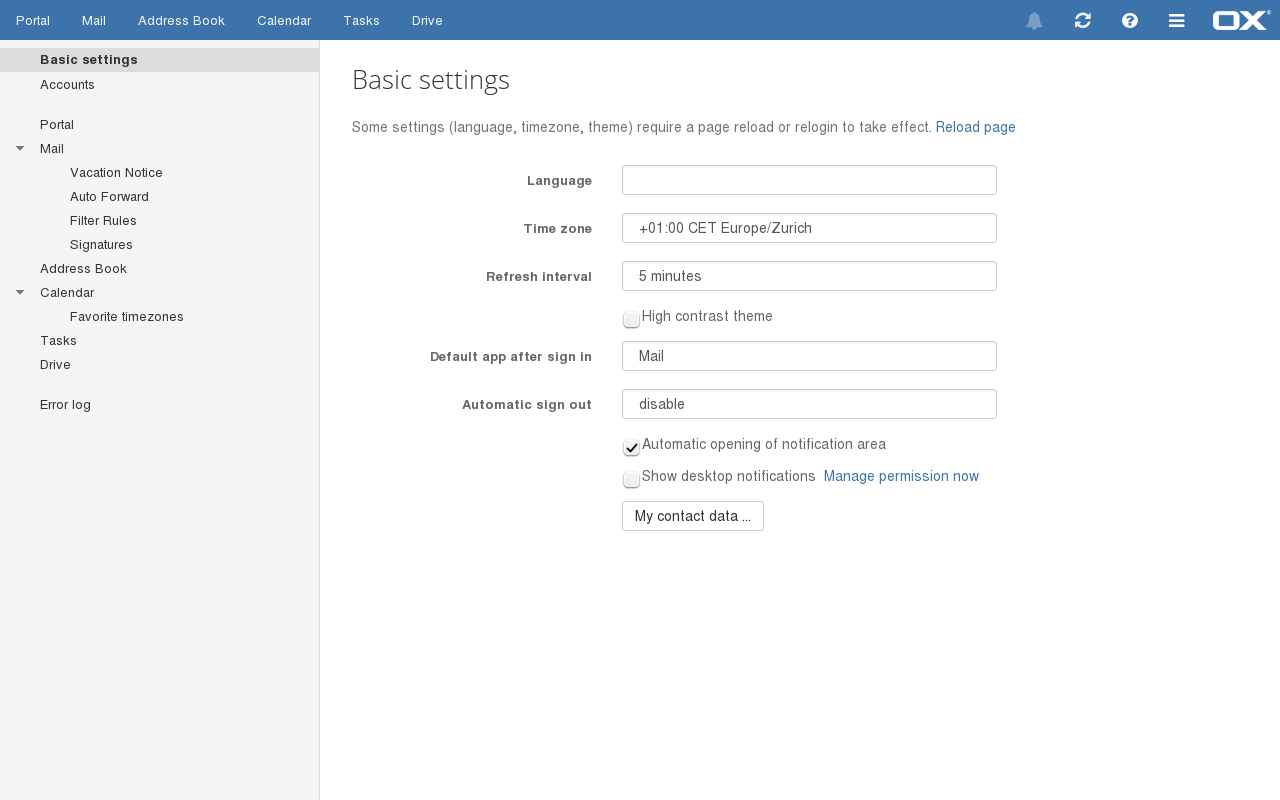1280x800 pixels.
Task: Select Vacation Notice in the sidebar
Action: tap(116, 173)
